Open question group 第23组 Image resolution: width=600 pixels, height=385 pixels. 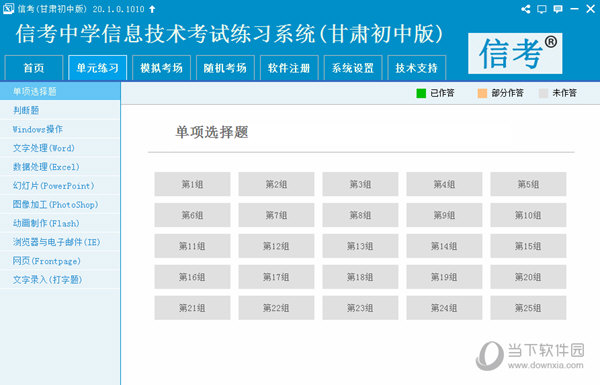(x=360, y=308)
